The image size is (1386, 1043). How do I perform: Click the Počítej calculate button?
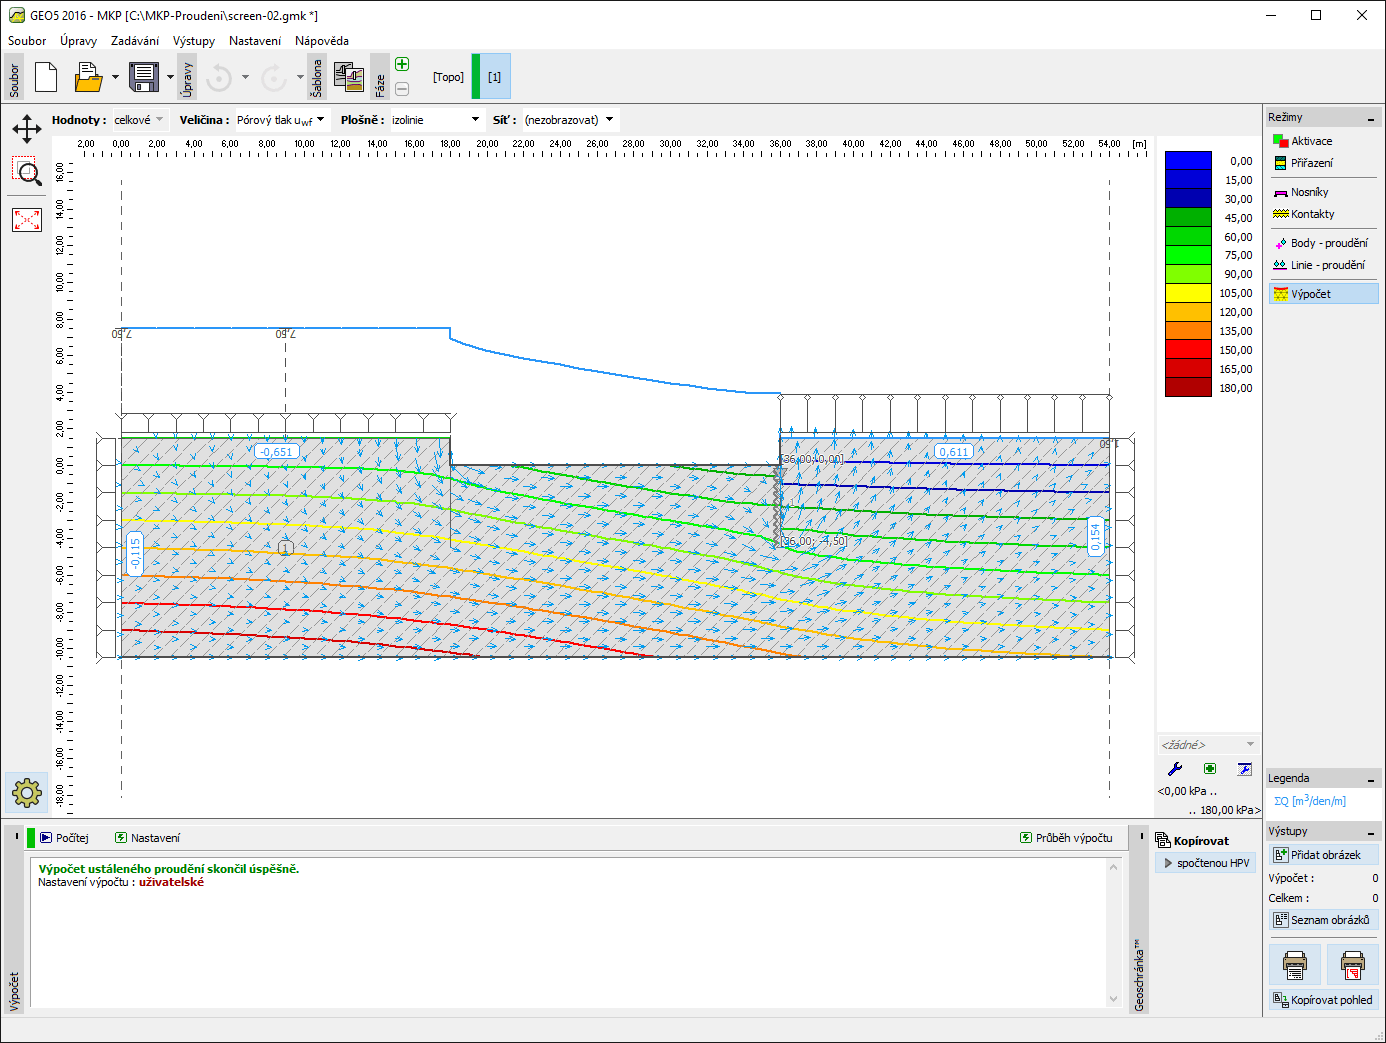pos(64,838)
